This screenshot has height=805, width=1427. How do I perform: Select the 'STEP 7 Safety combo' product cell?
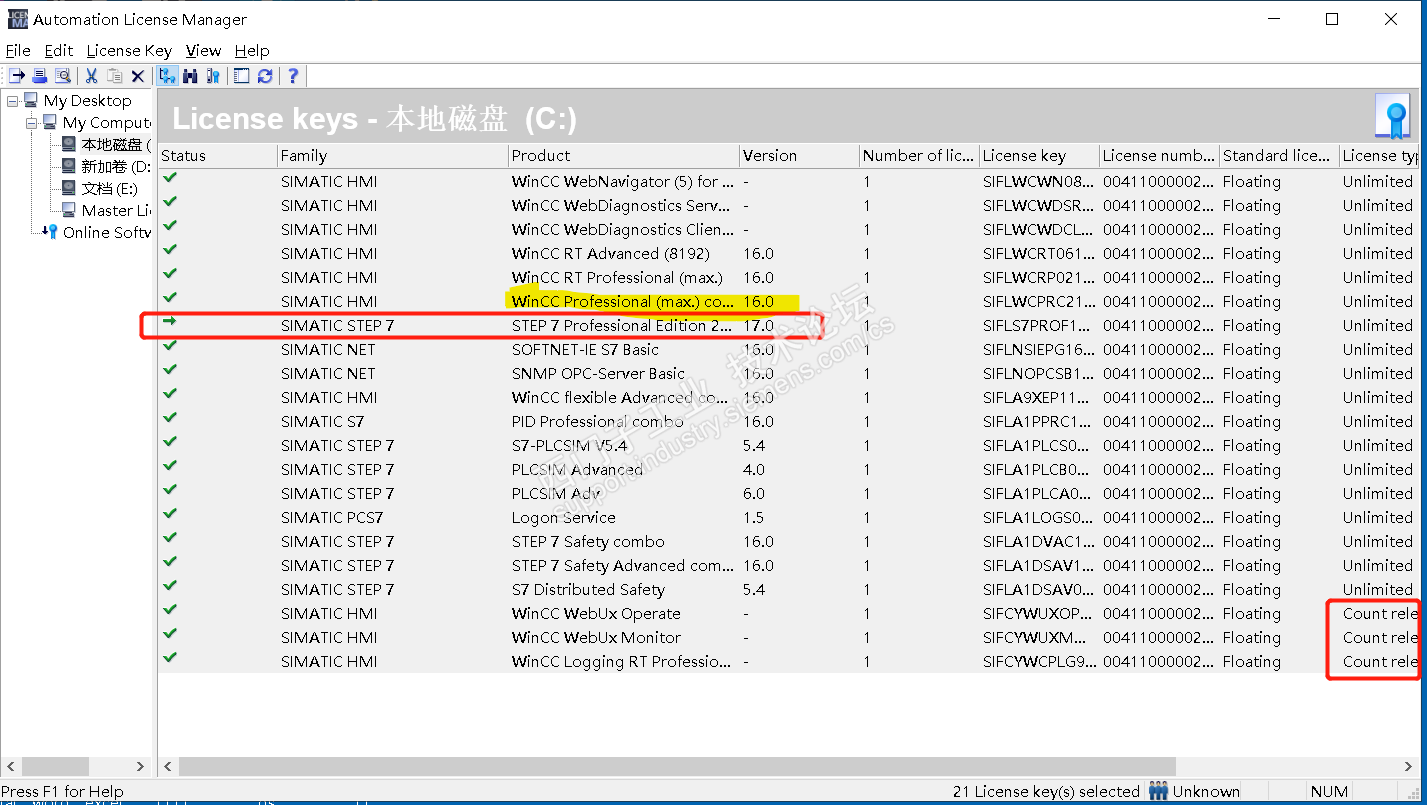(x=588, y=541)
